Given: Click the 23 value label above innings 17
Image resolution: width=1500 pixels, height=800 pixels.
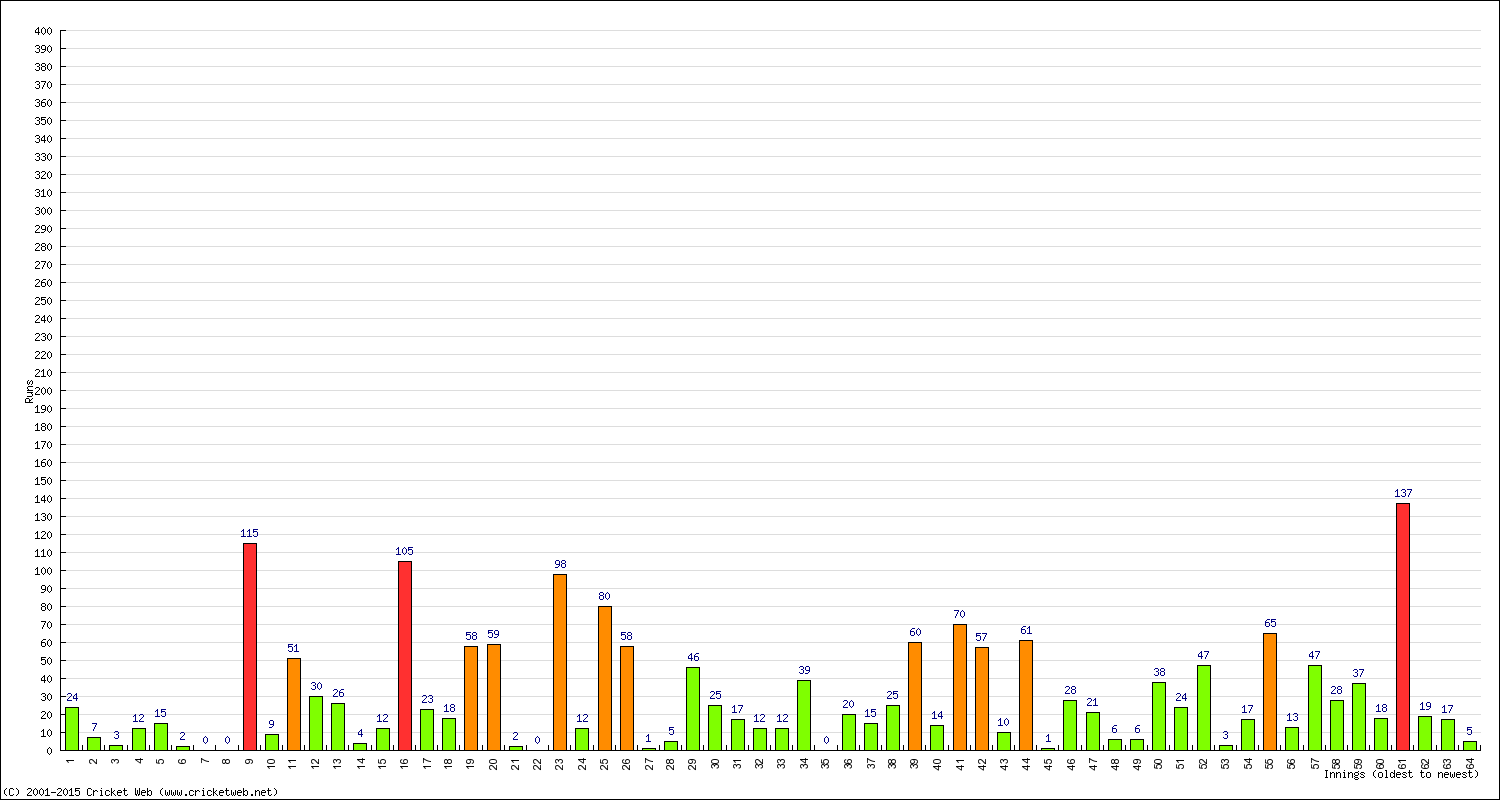Looking at the screenshot, I should (x=427, y=699).
